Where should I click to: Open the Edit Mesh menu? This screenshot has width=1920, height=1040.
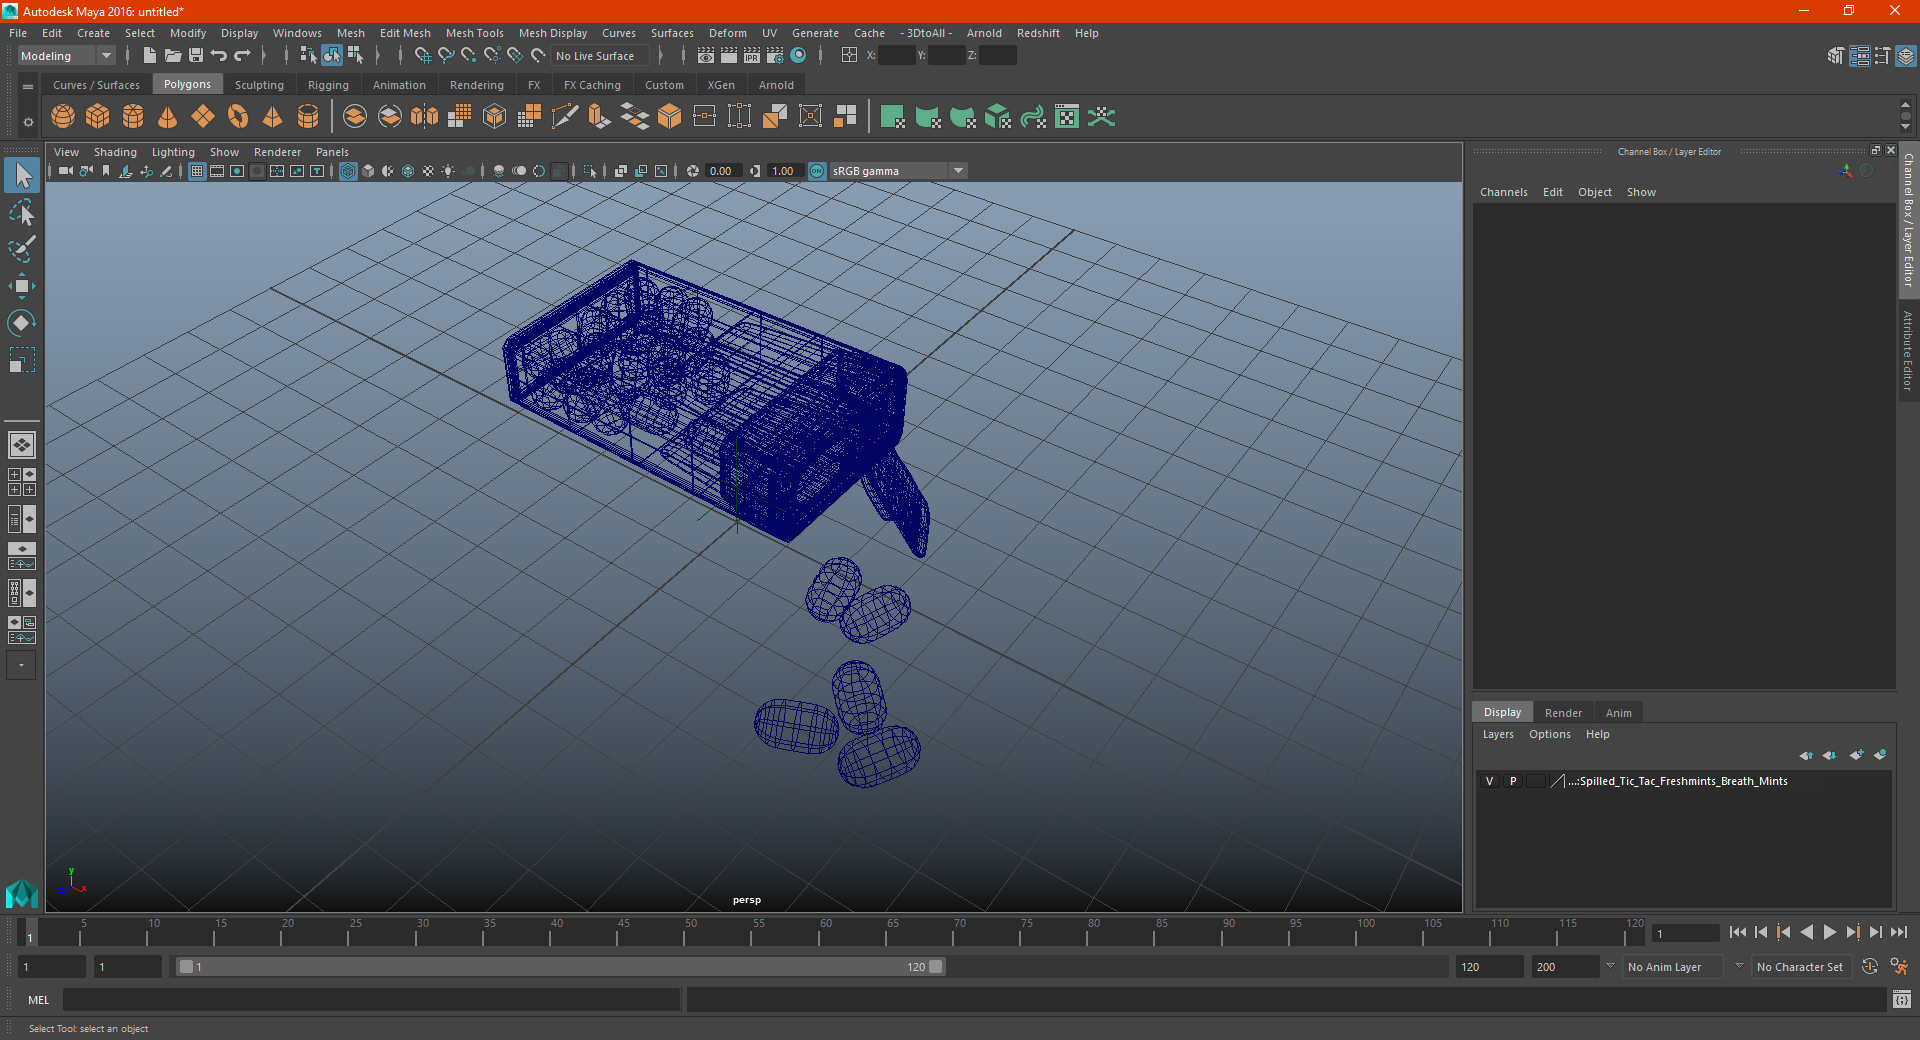(x=405, y=33)
